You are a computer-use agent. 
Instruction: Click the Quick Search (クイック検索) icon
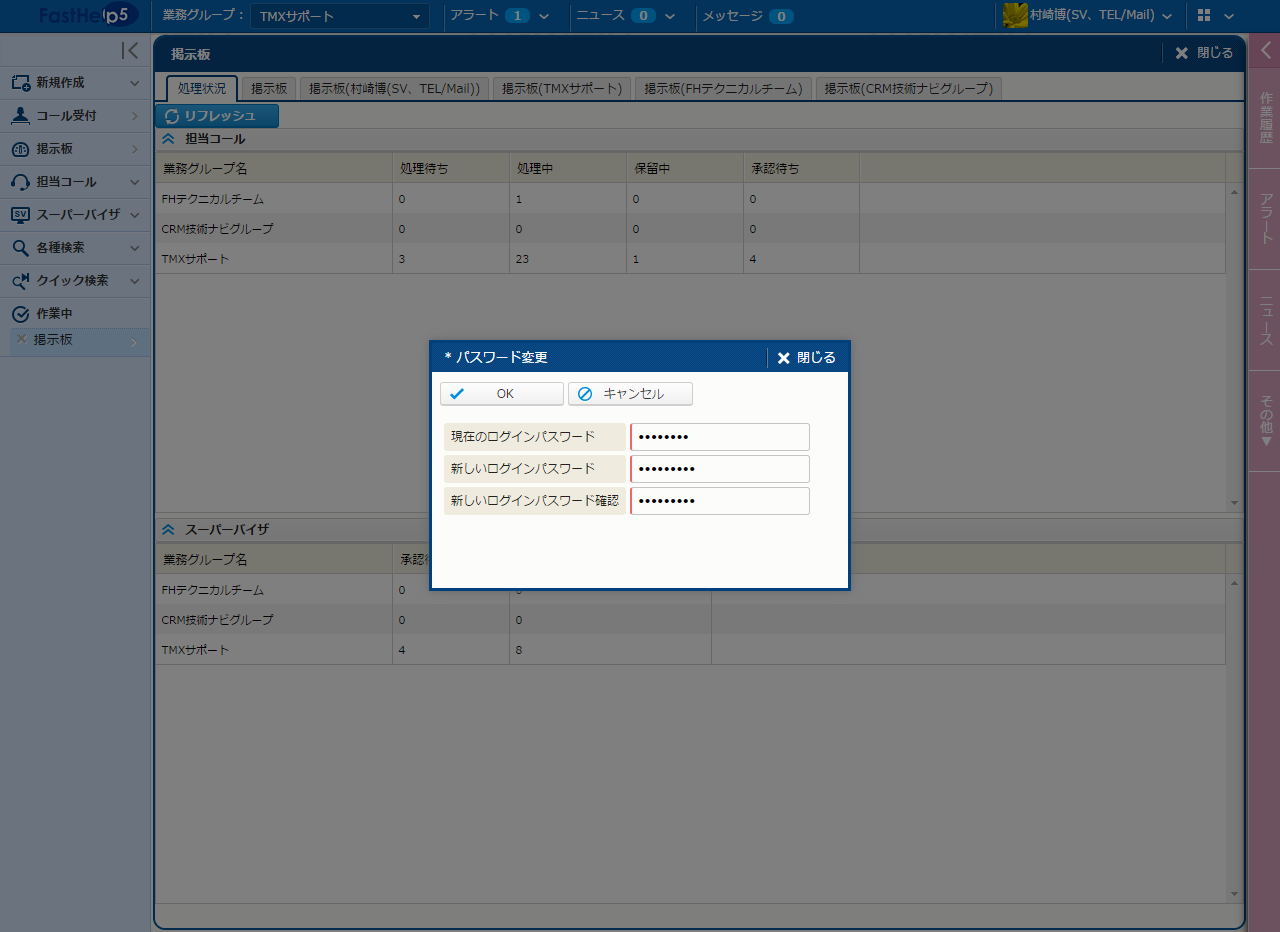coord(20,281)
